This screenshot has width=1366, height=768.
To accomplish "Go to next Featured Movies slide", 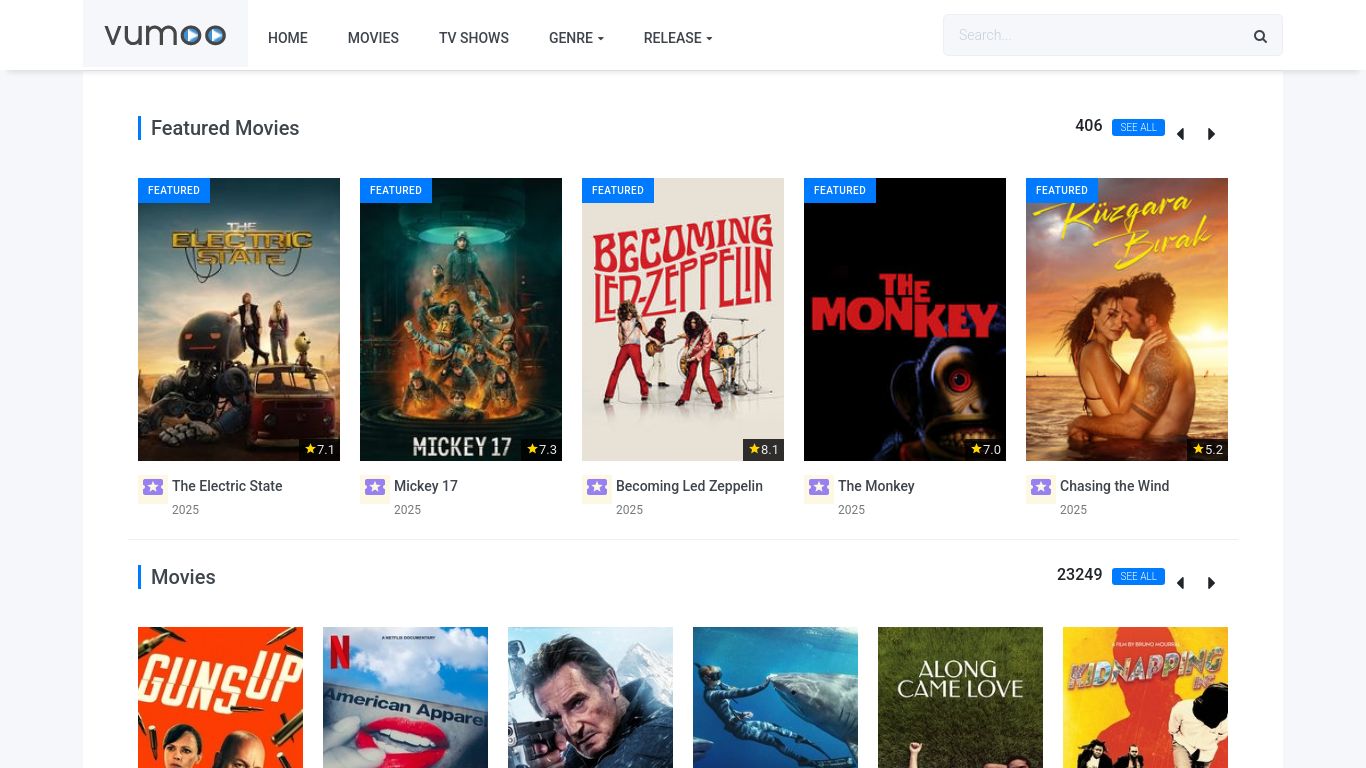I will [1211, 134].
